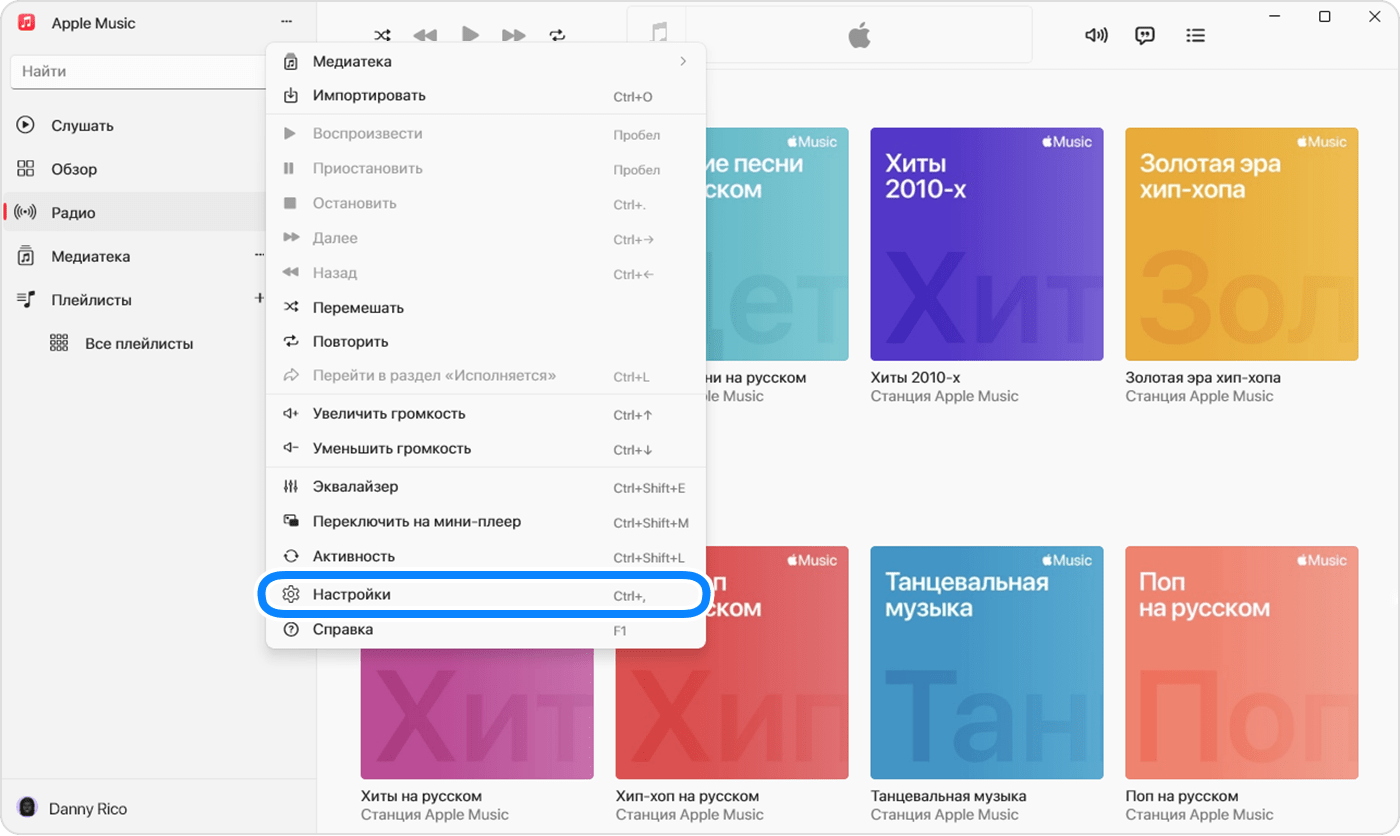Click the Золотая эра хип-хопа title link

(x=1203, y=378)
